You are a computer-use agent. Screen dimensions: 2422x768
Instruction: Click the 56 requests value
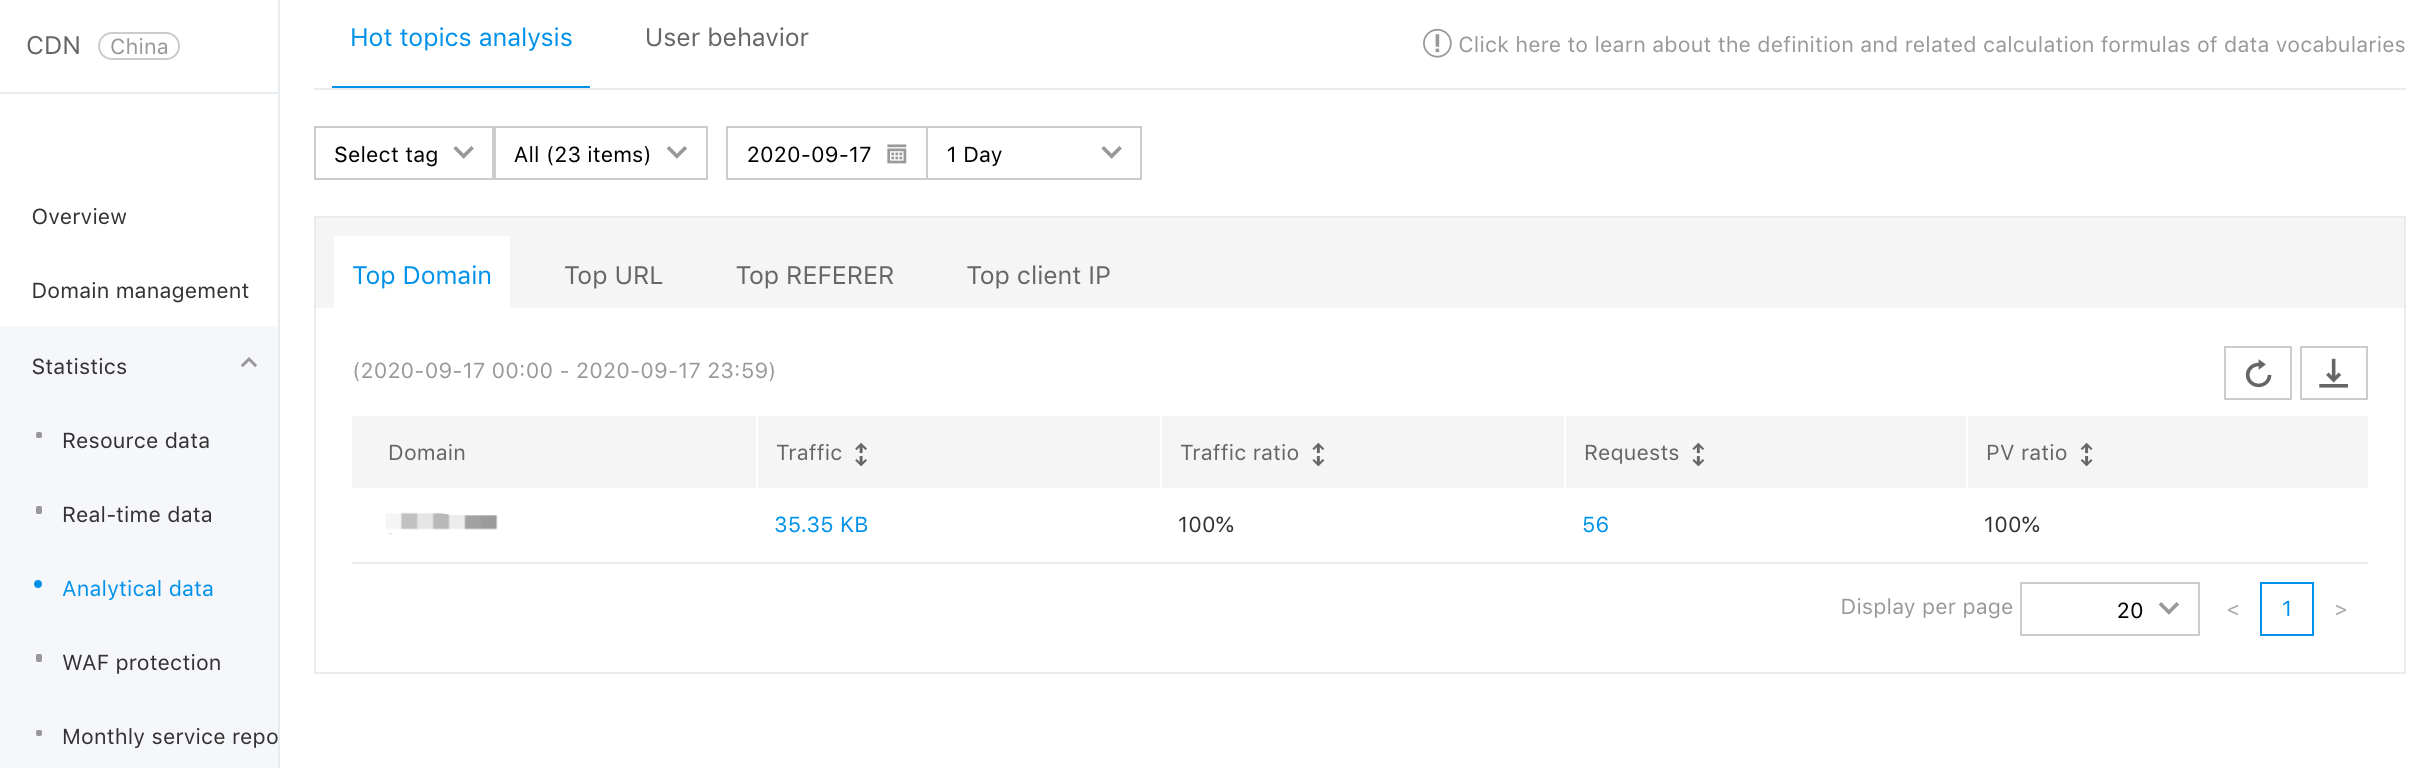1595,525
